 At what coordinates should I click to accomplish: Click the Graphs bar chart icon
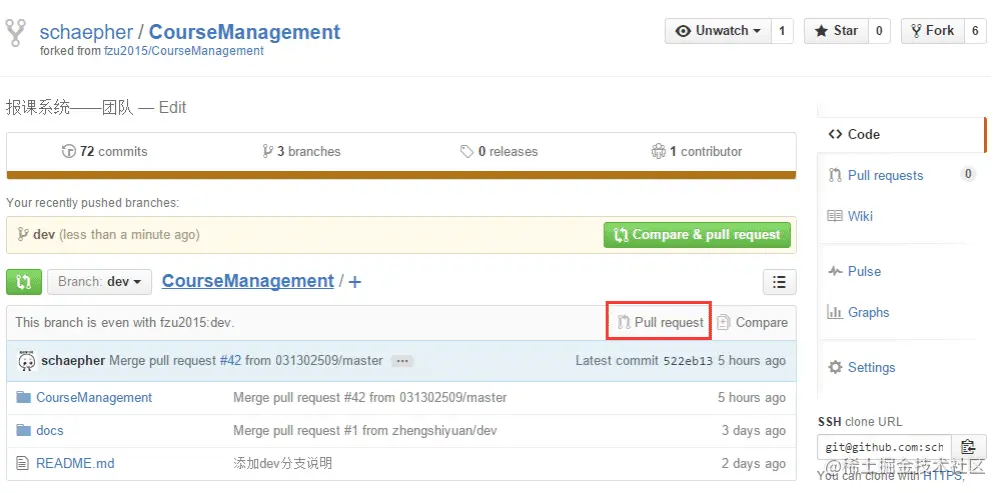(x=835, y=312)
